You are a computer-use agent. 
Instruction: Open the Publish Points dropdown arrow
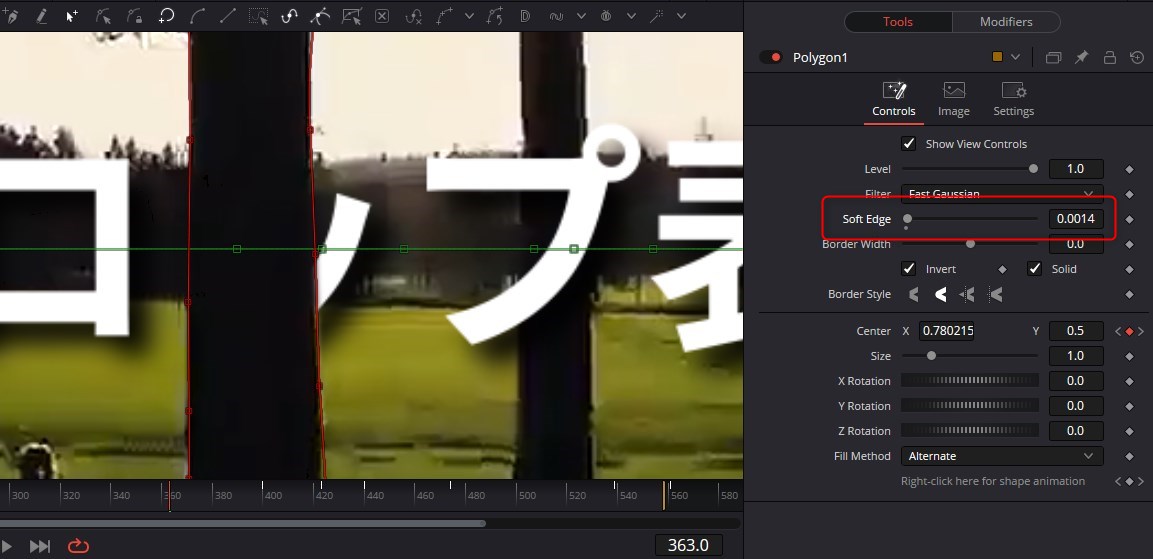pyautogui.click(x=470, y=15)
